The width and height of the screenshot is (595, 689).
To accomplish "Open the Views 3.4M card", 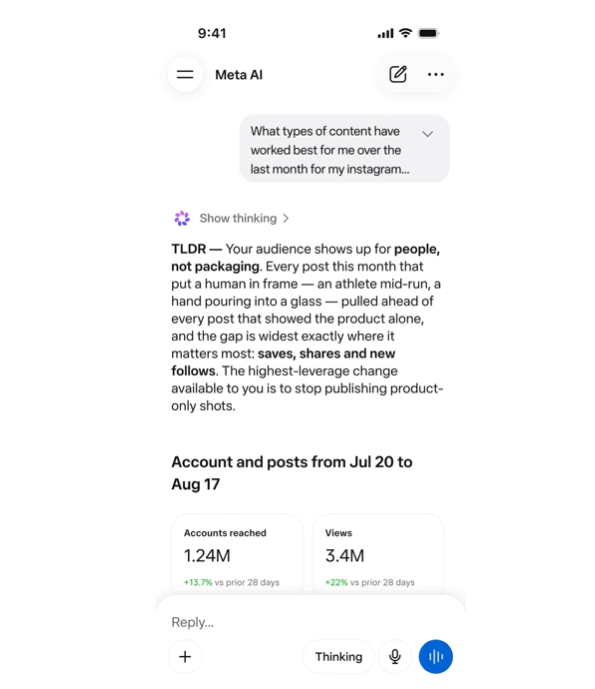I will [378, 555].
